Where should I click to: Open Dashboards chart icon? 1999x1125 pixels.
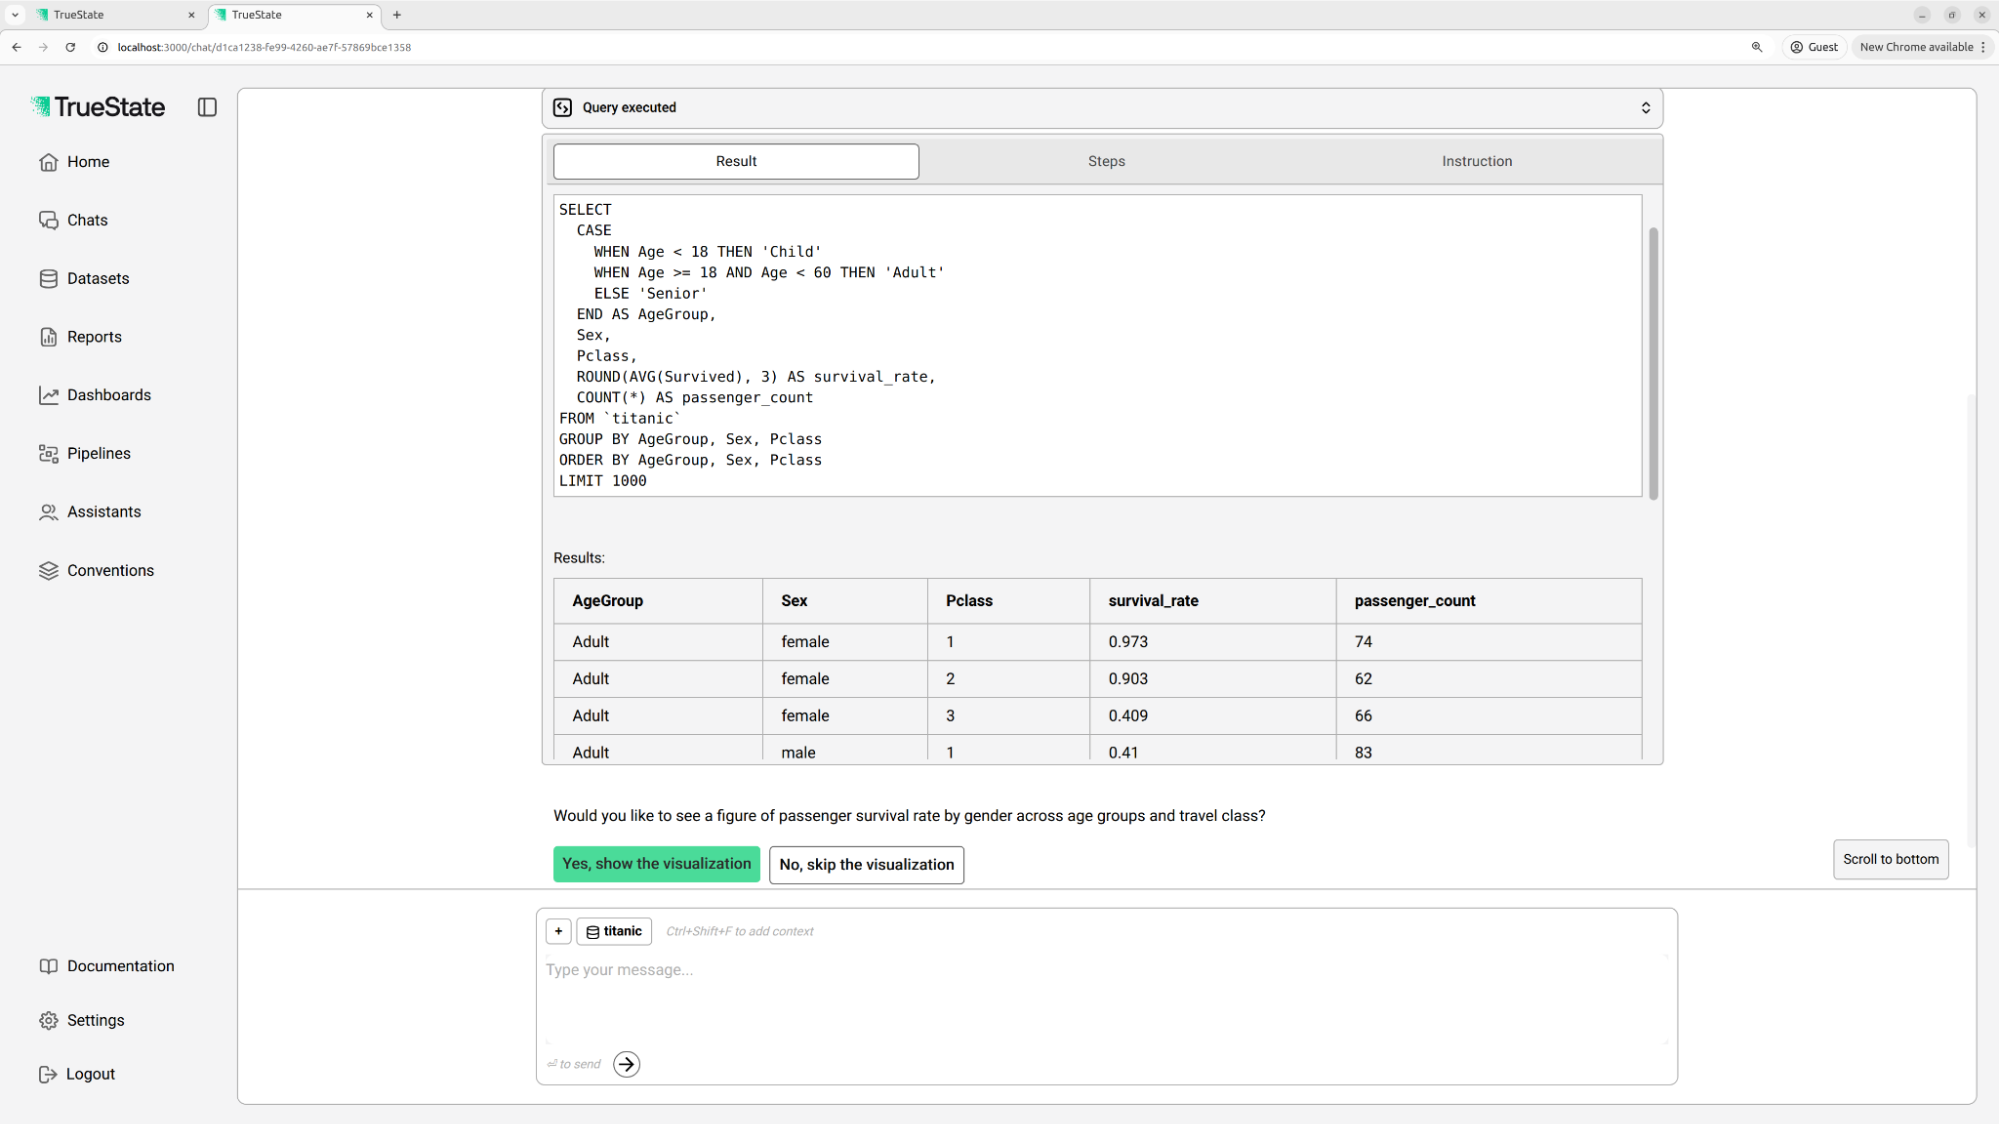(x=48, y=395)
